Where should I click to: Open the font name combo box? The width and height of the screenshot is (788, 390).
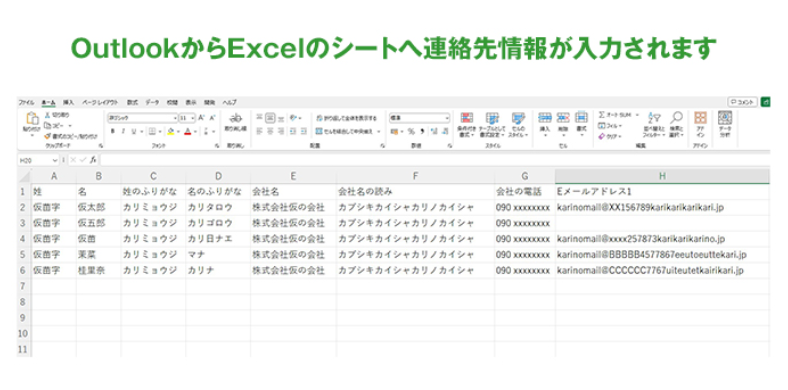click(x=142, y=118)
